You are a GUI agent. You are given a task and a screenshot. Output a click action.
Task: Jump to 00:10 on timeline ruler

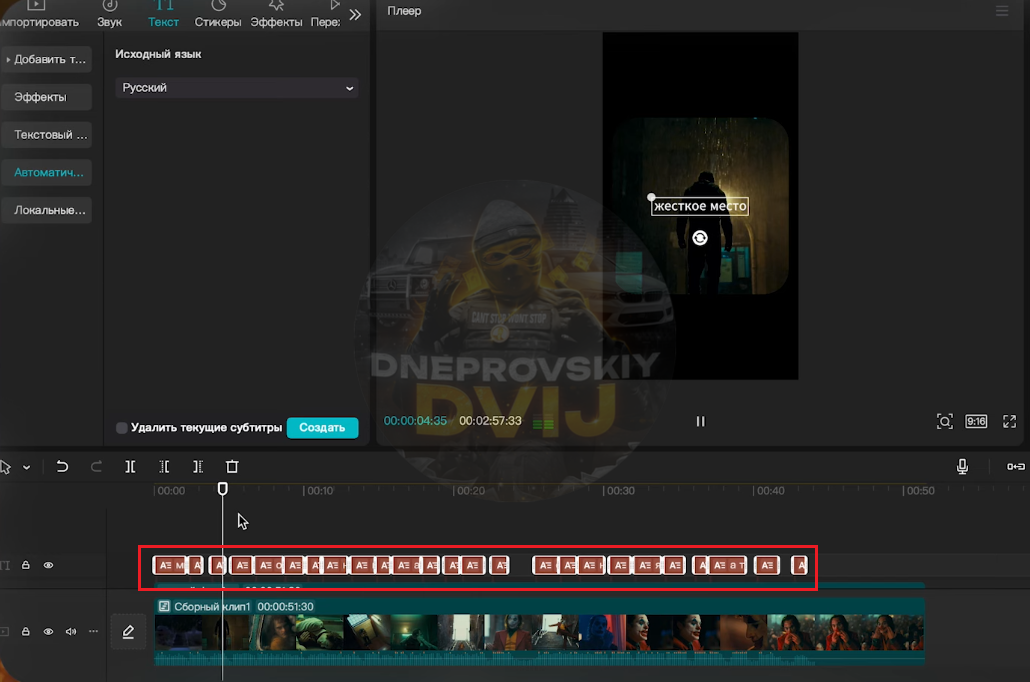pyautogui.click(x=320, y=491)
